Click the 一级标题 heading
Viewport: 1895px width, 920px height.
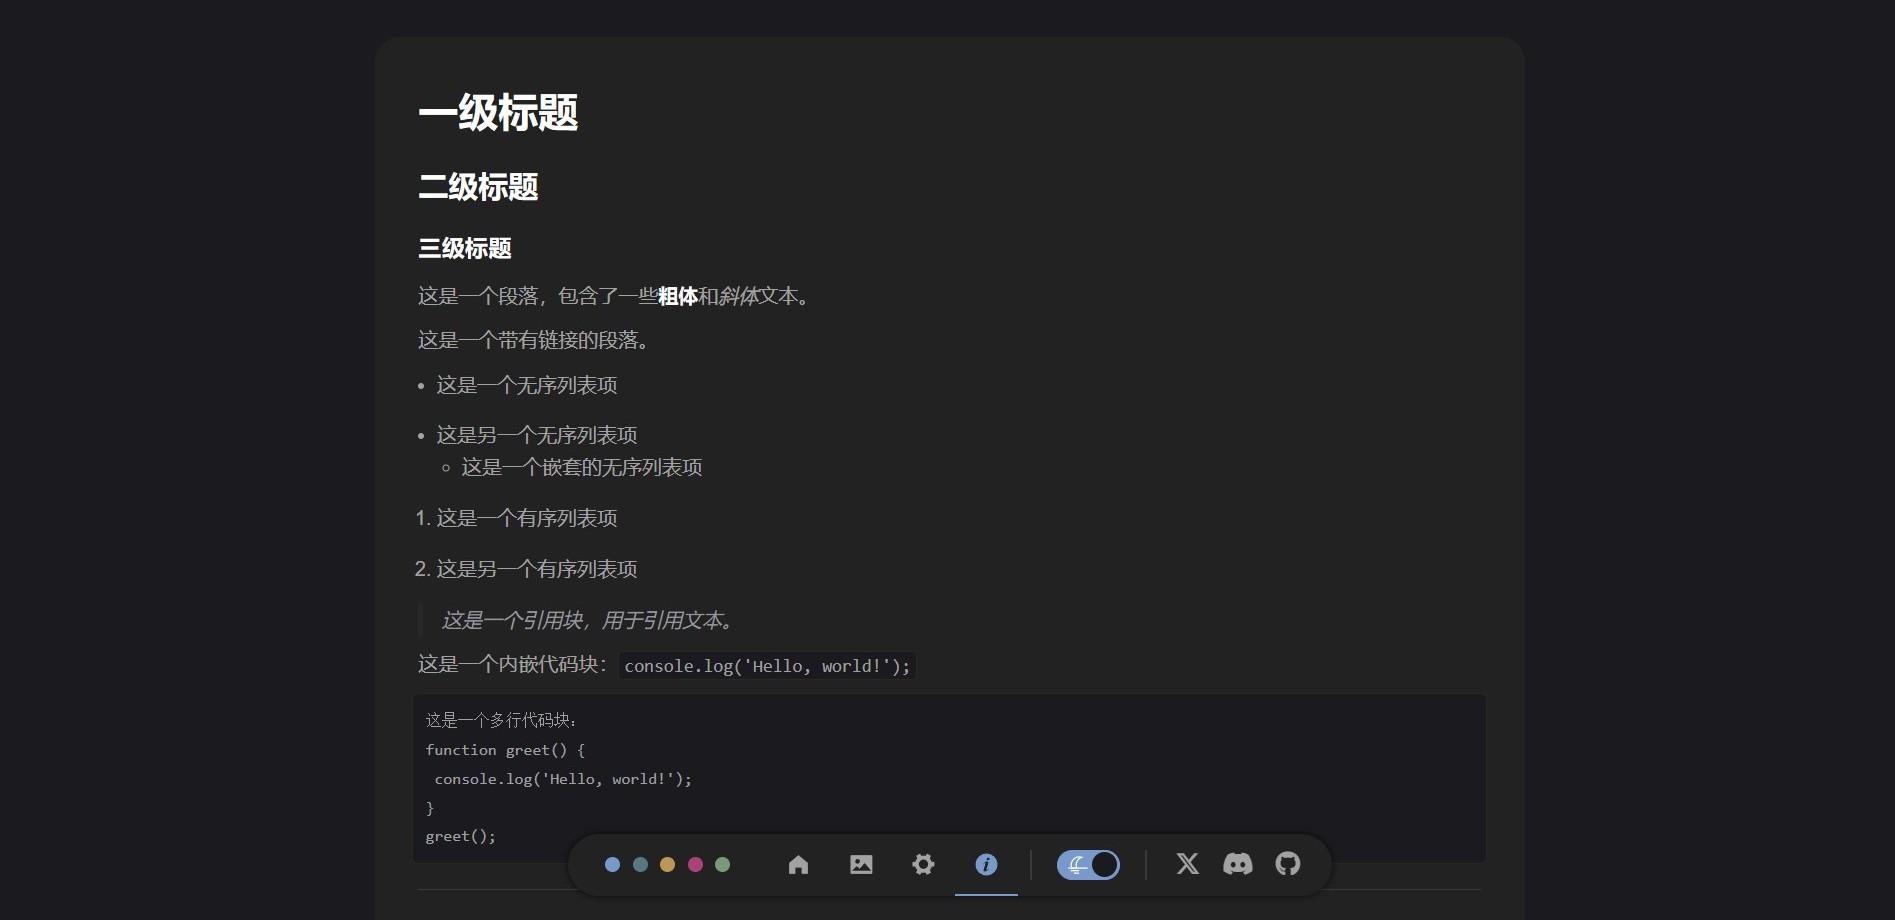498,113
